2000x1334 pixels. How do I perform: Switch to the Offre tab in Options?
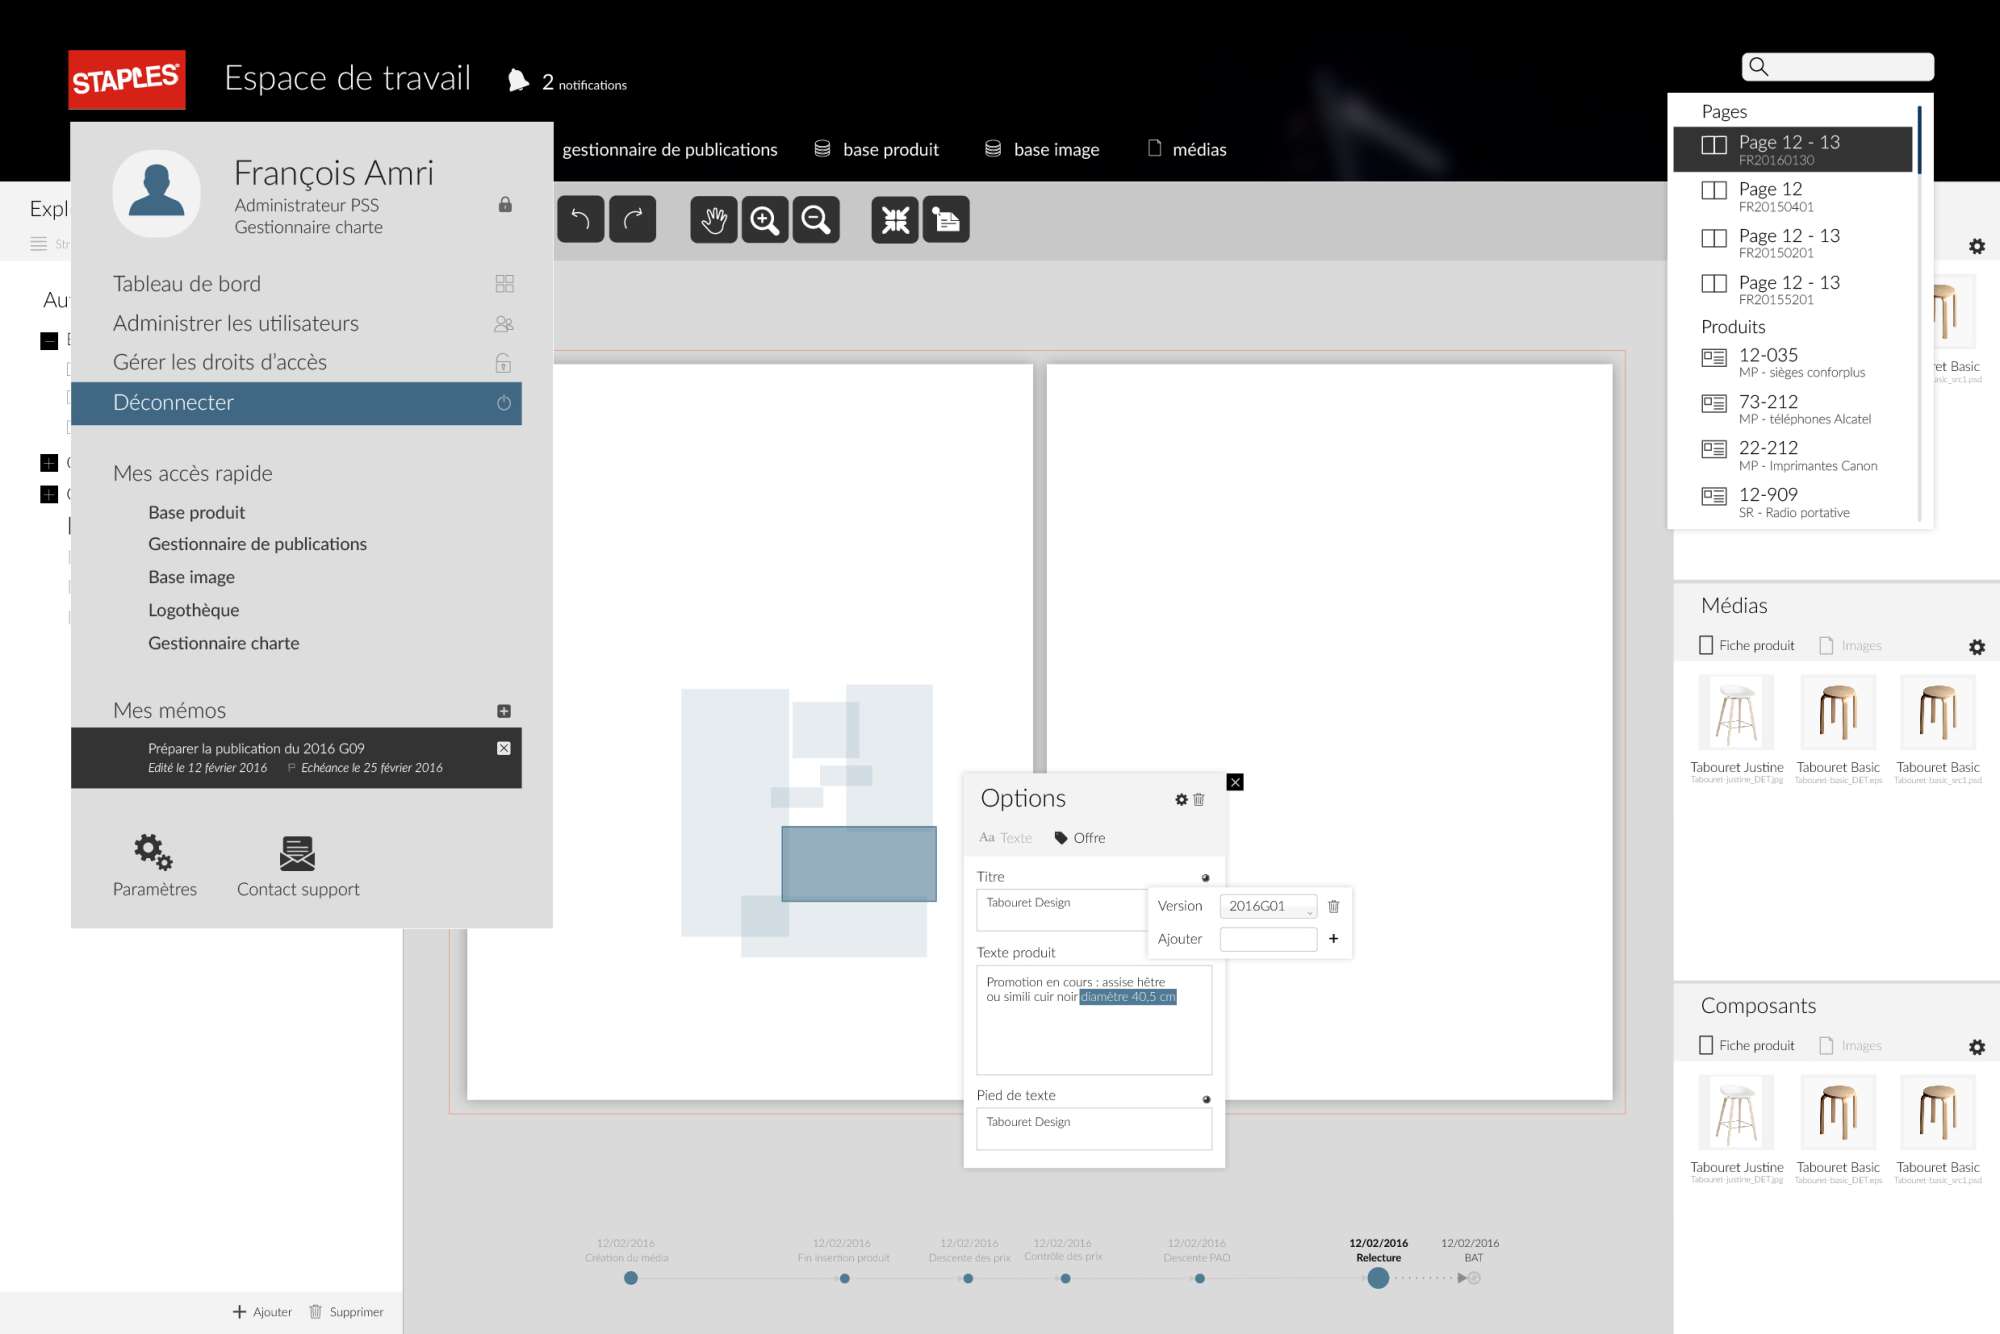tap(1080, 838)
